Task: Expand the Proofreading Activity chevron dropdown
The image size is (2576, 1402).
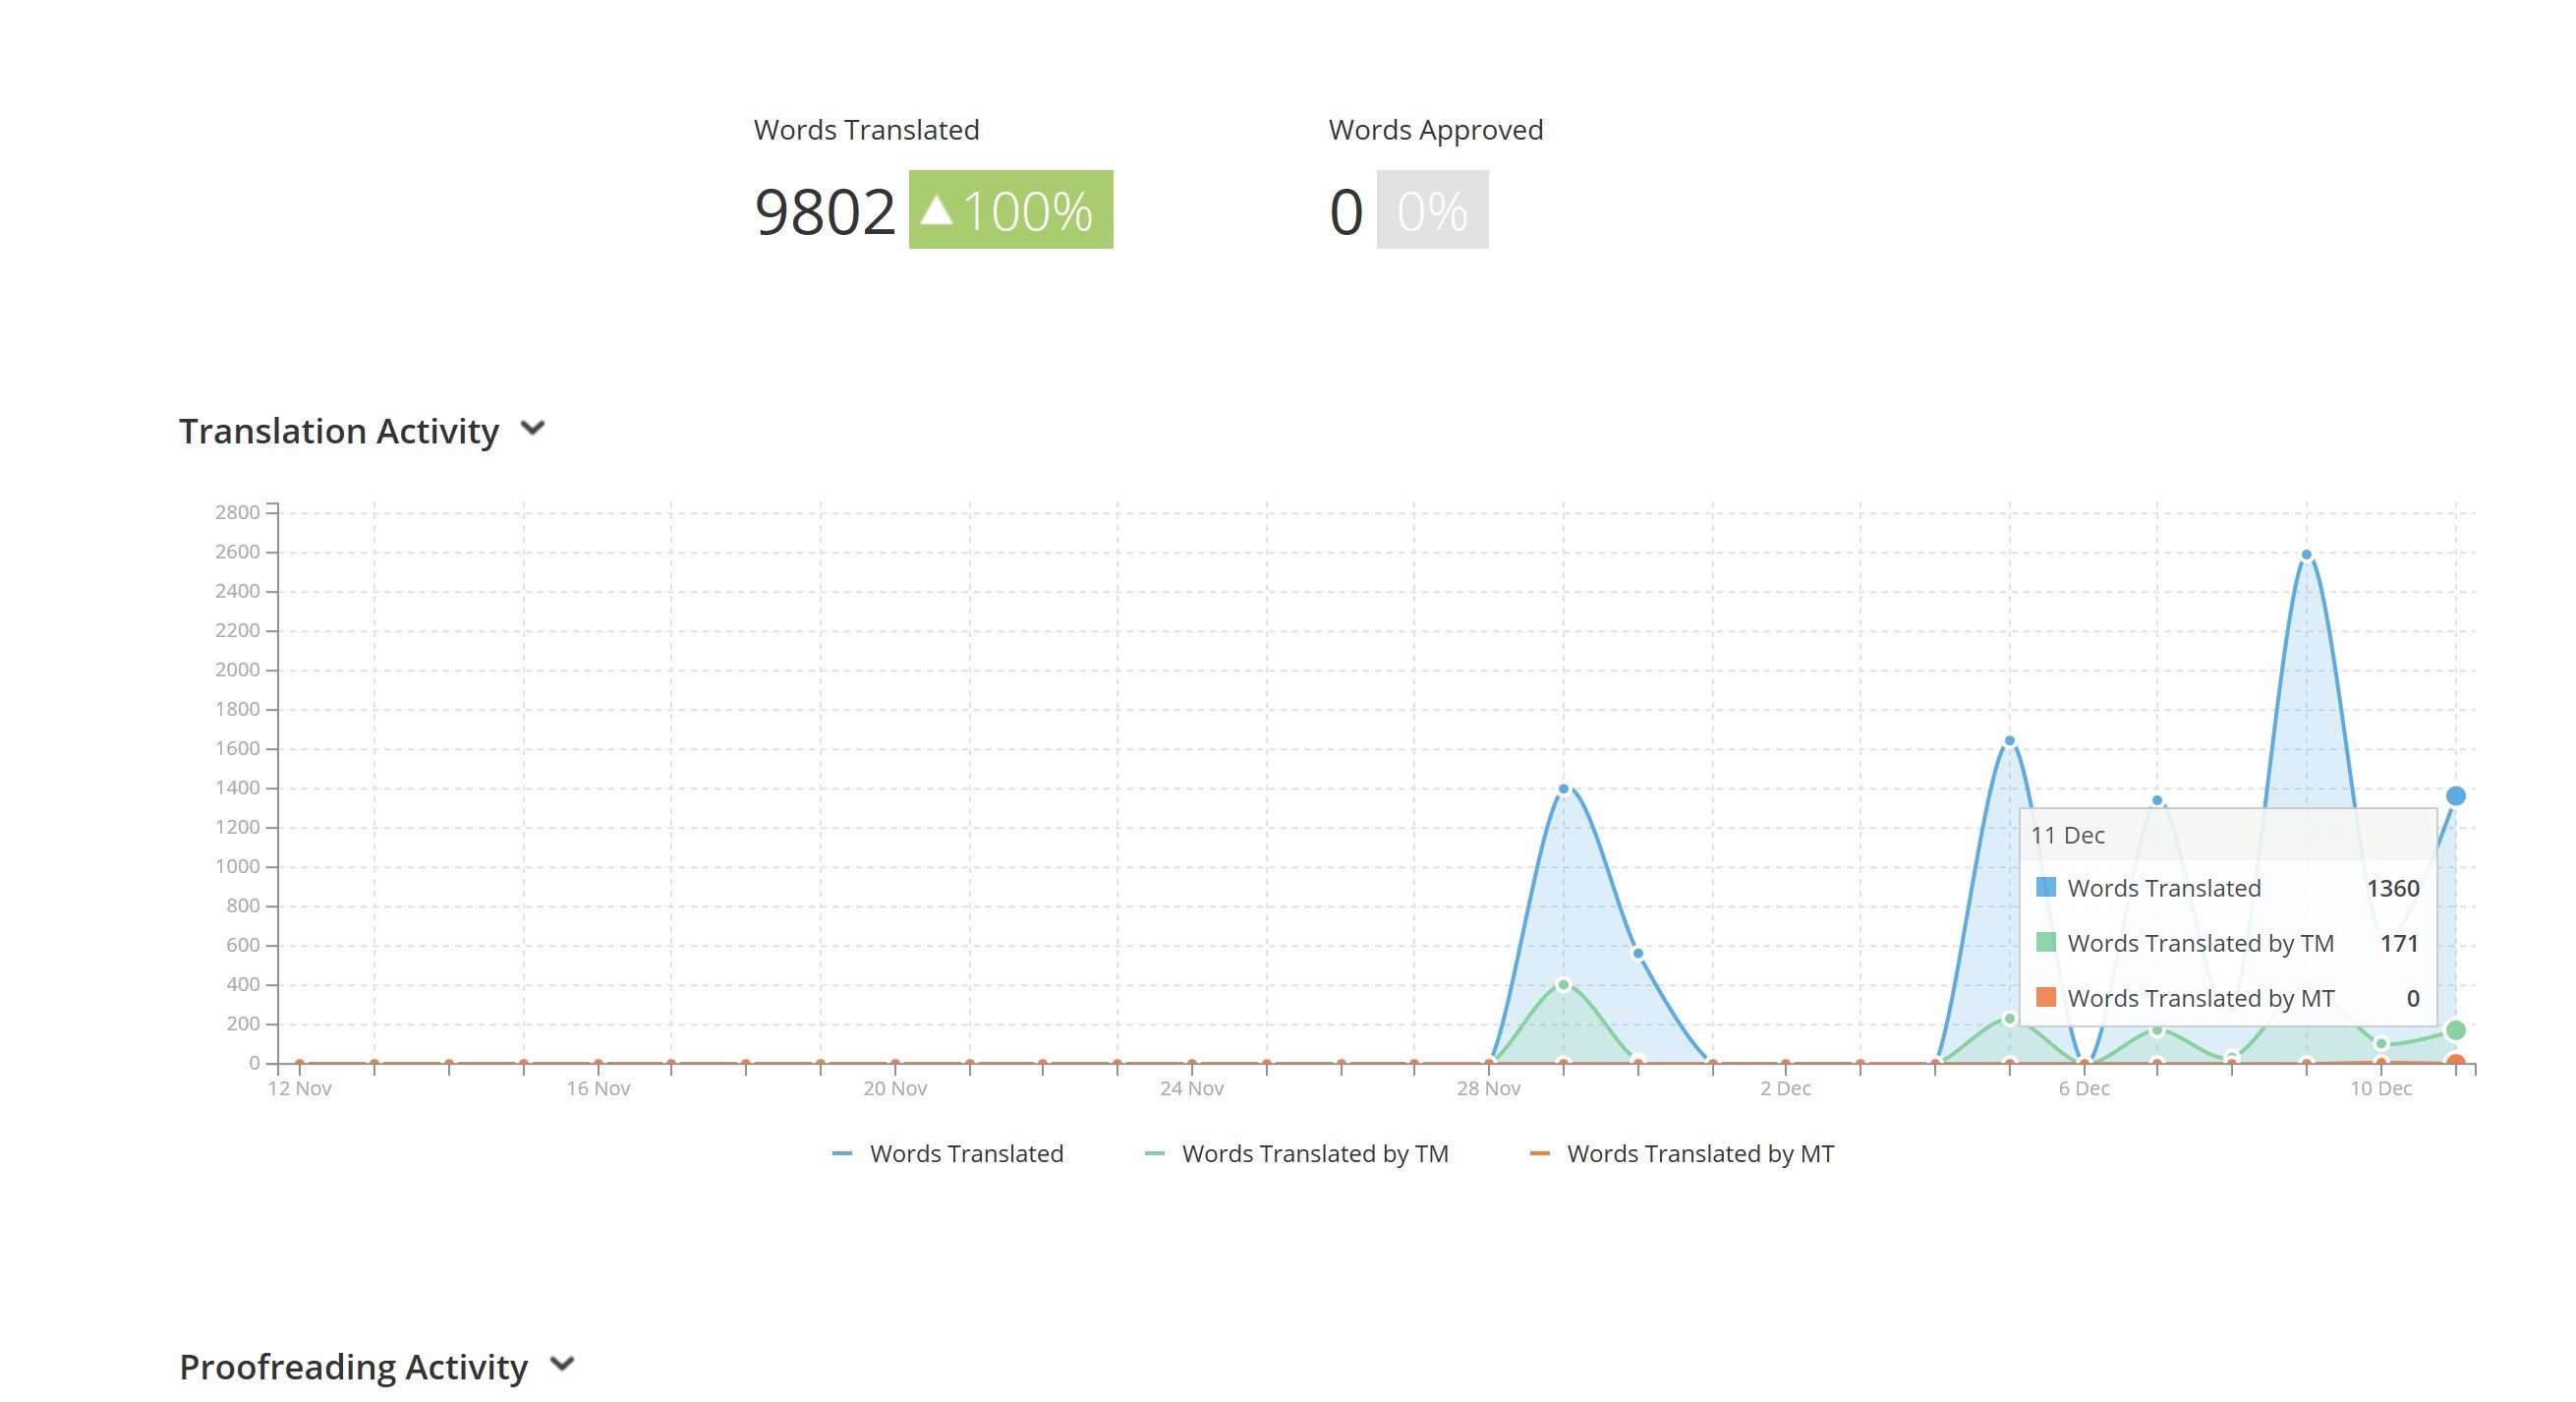Action: [563, 1364]
